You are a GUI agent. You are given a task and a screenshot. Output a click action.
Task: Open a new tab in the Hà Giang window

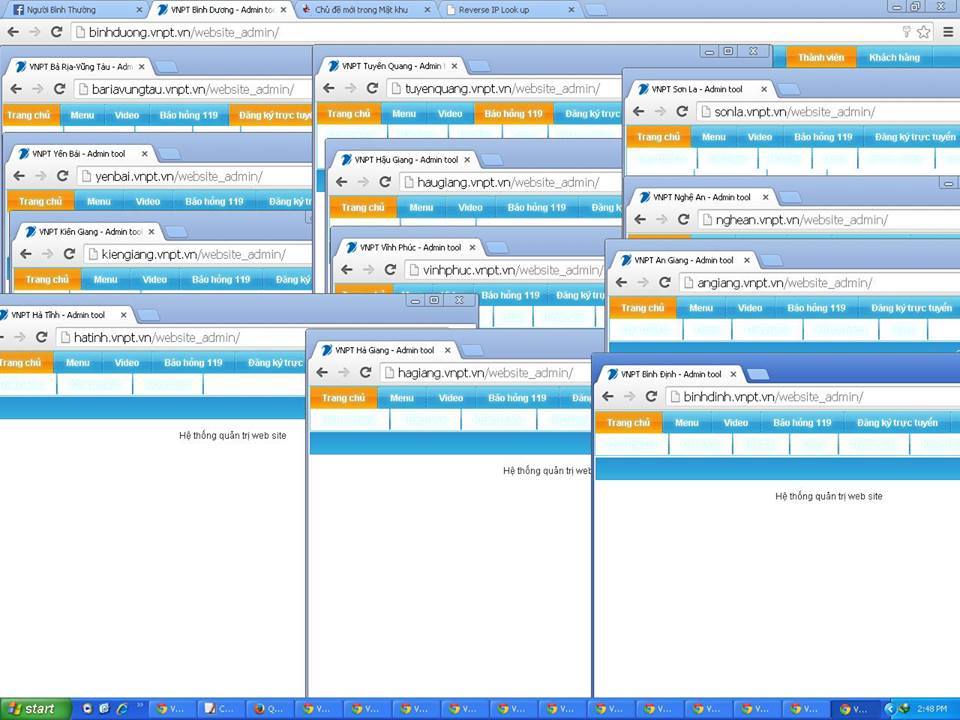tap(471, 350)
